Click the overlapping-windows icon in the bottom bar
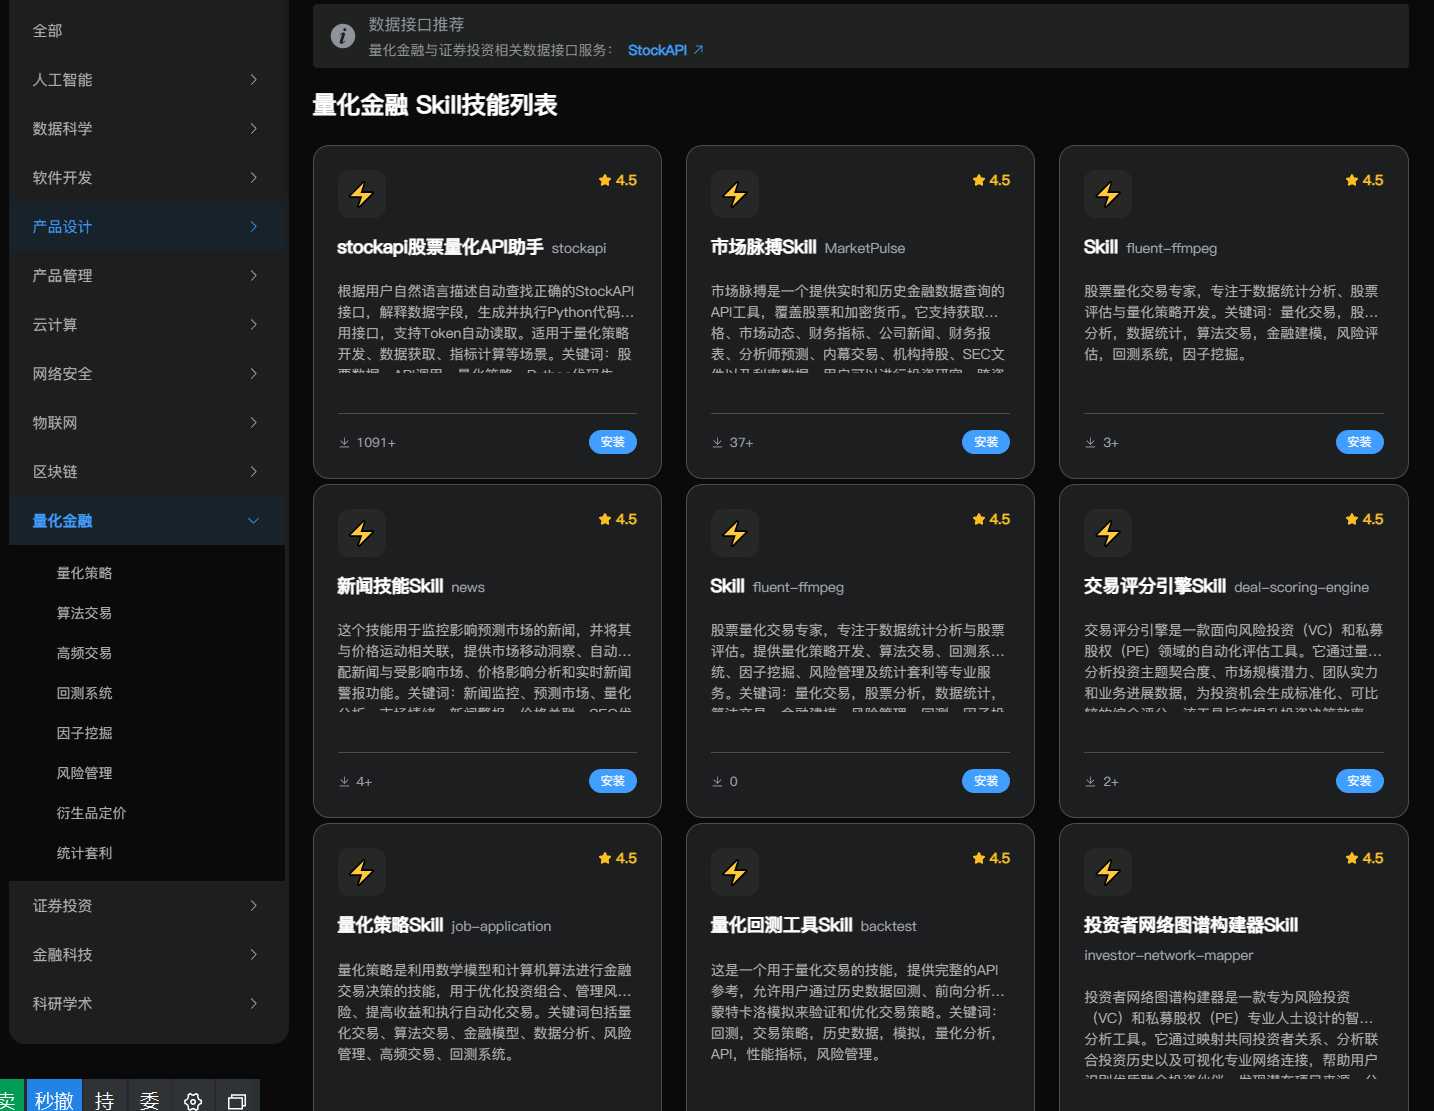 click(x=237, y=1098)
